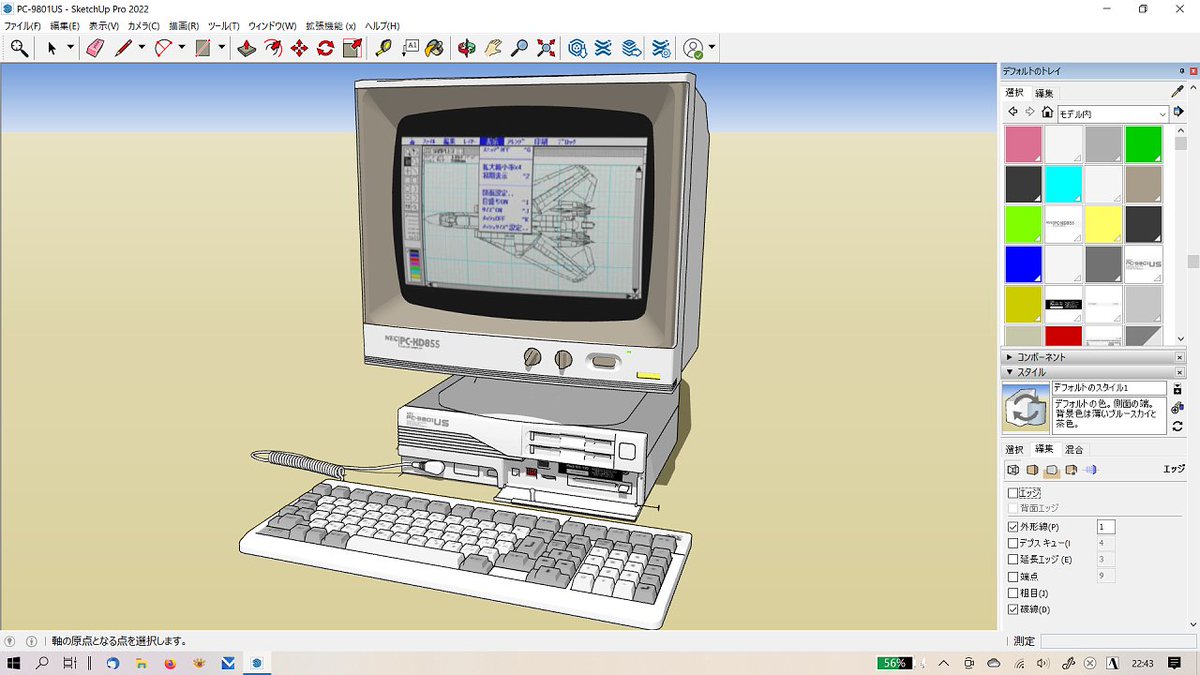Open the モデル内 materials dropdown
This screenshot has width=1200, height=675.
point(1113,114)
